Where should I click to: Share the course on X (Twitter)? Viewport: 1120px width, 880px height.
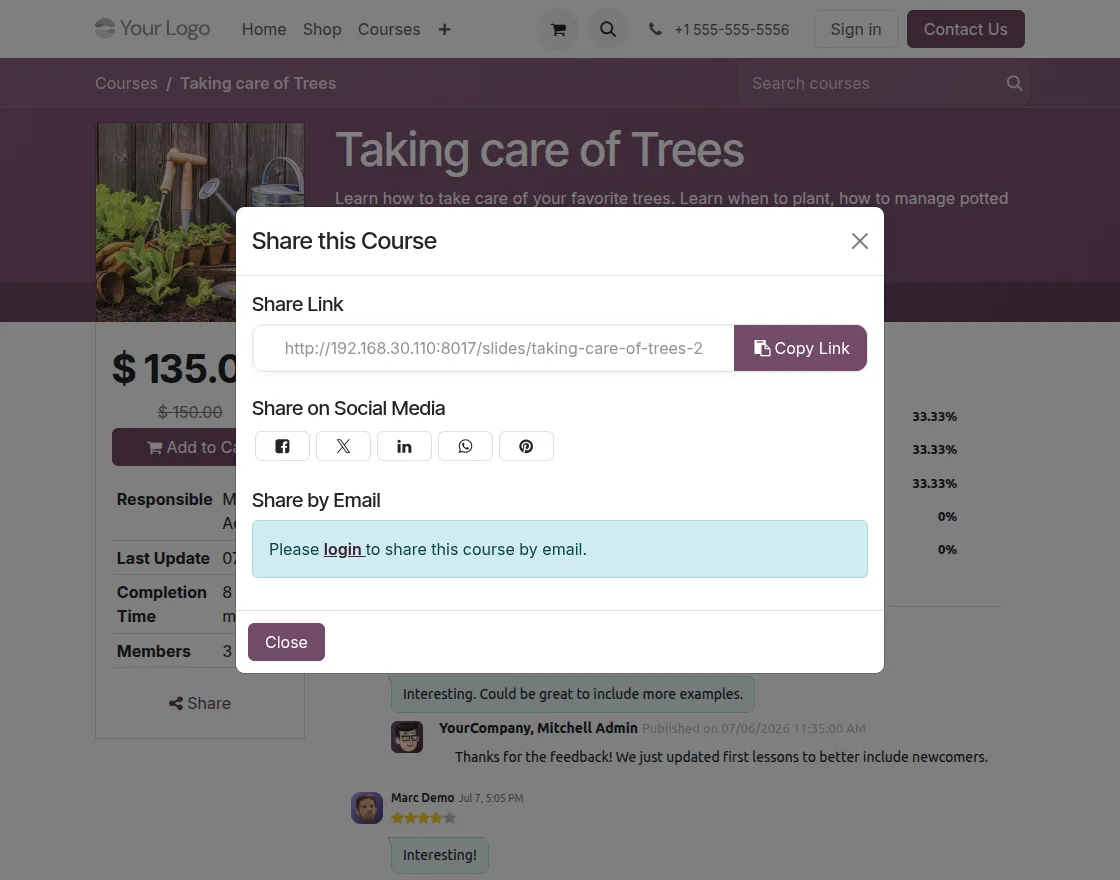[344, 446]
